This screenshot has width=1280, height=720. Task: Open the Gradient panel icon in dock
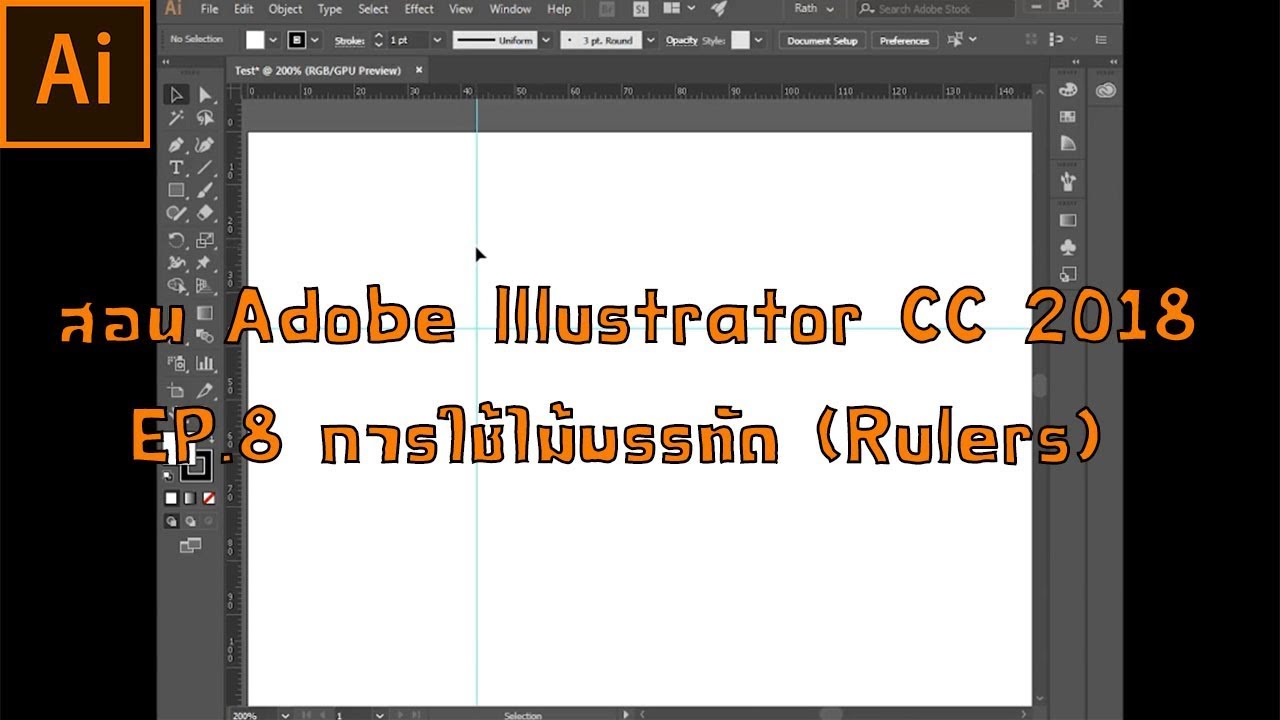coord(1068,220)
